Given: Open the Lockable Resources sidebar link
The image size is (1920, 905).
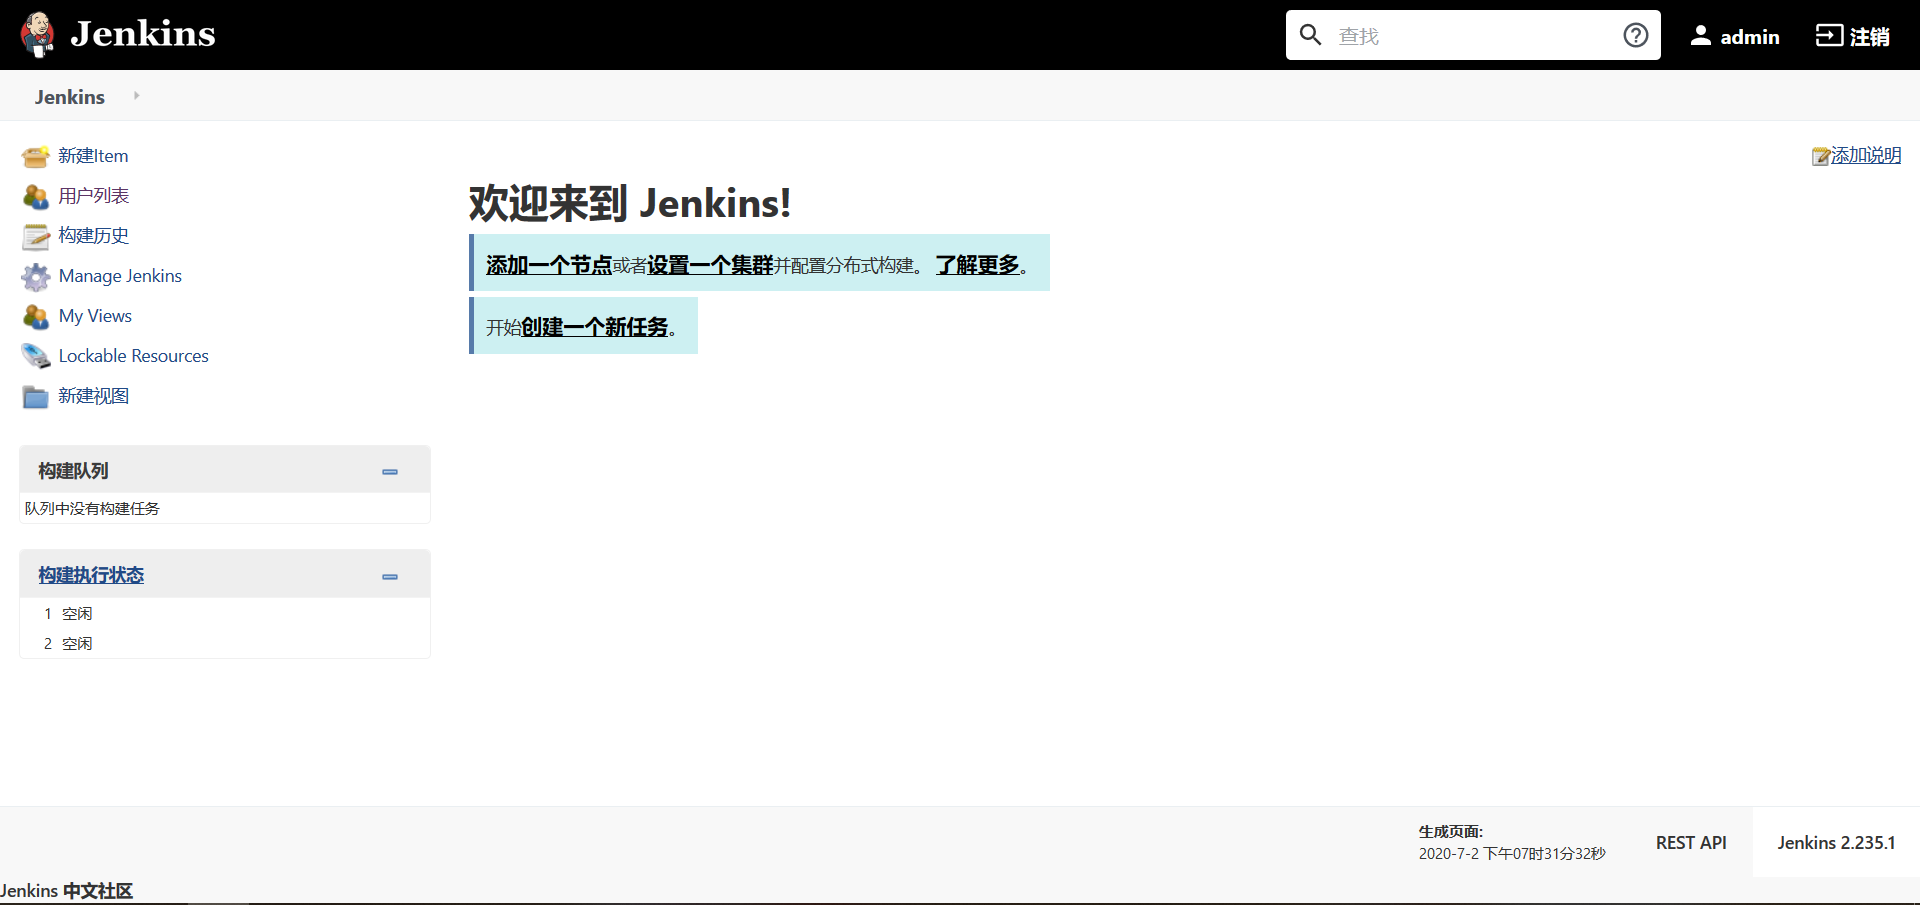Looking at the screenshot, I should click(134, 356).
